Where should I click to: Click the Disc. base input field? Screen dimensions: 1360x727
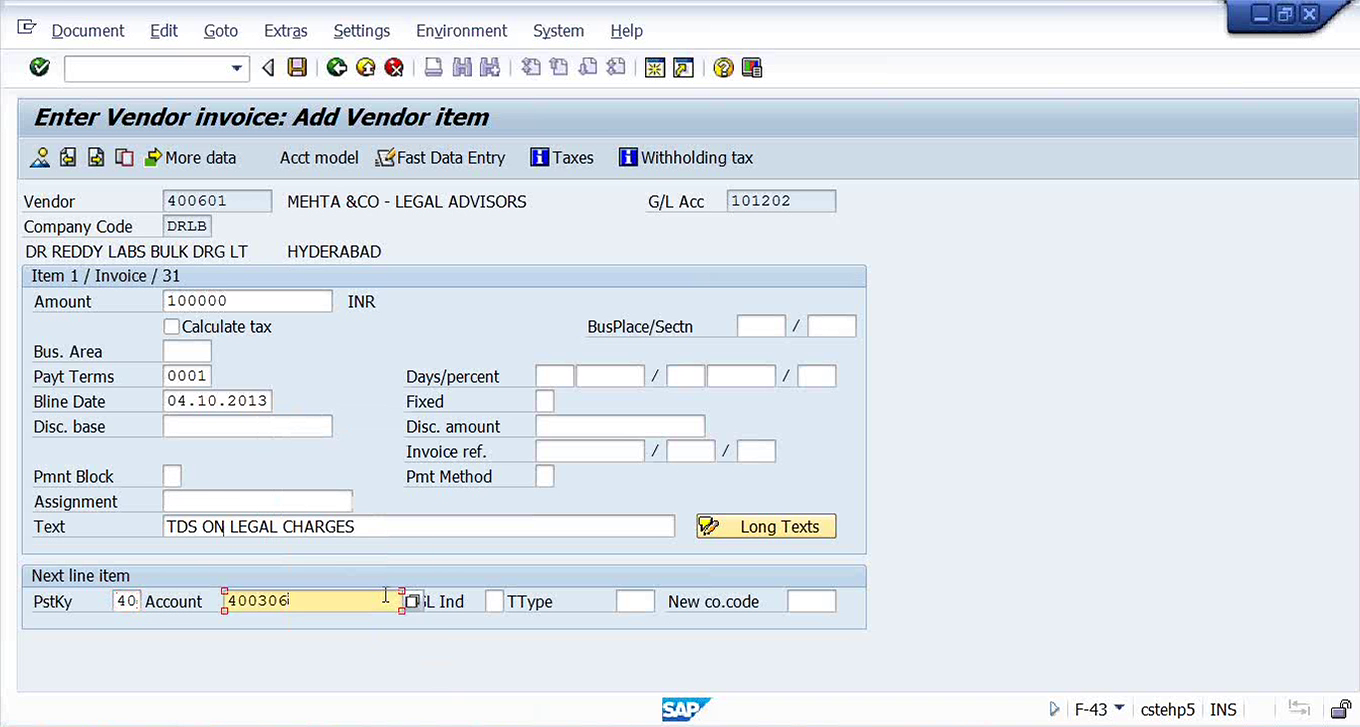click(247, 426)
